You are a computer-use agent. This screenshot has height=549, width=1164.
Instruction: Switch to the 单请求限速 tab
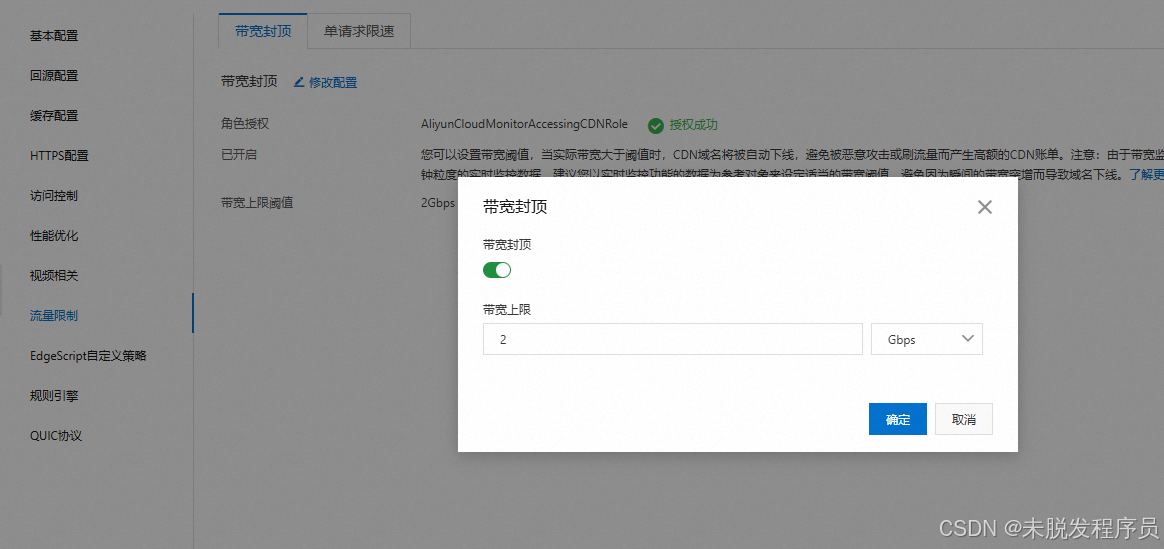coord(359,32)
